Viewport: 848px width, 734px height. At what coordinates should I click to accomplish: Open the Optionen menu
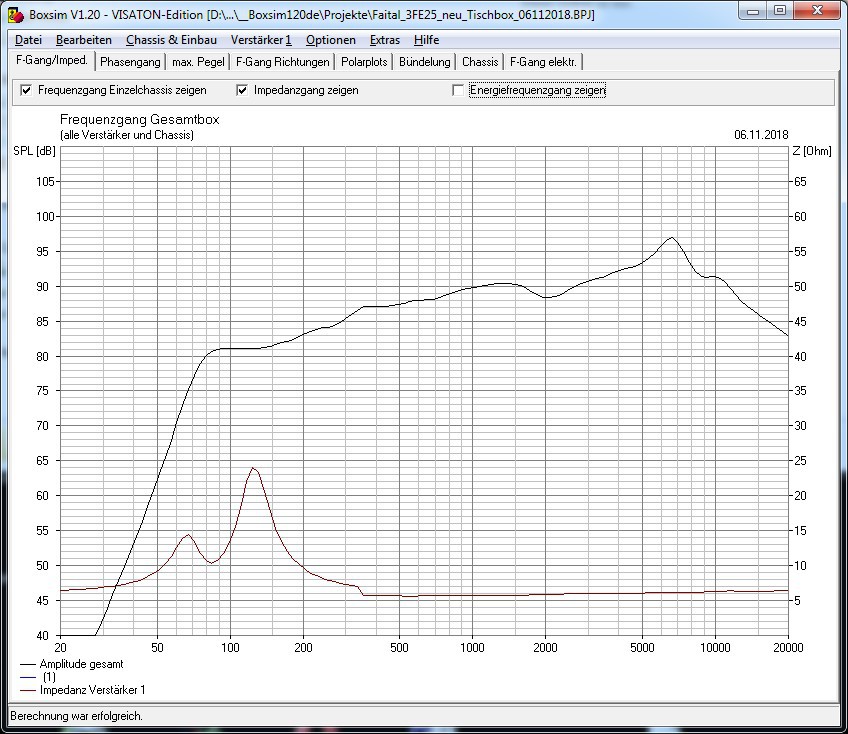330,40
